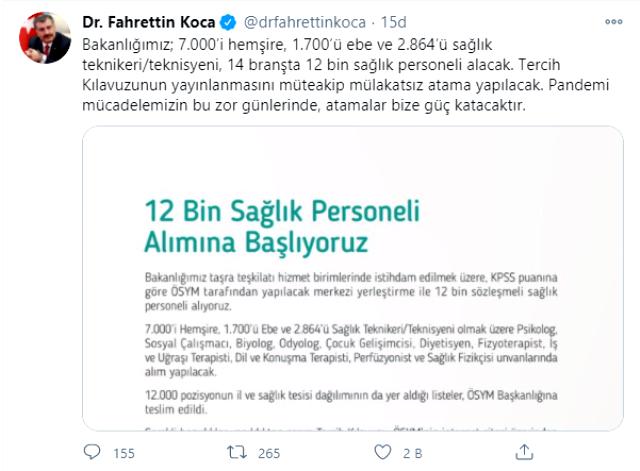The height and width of the screenshot is (471, 640).
Task: View the 155 replies count
Action: tap(124, 453)
